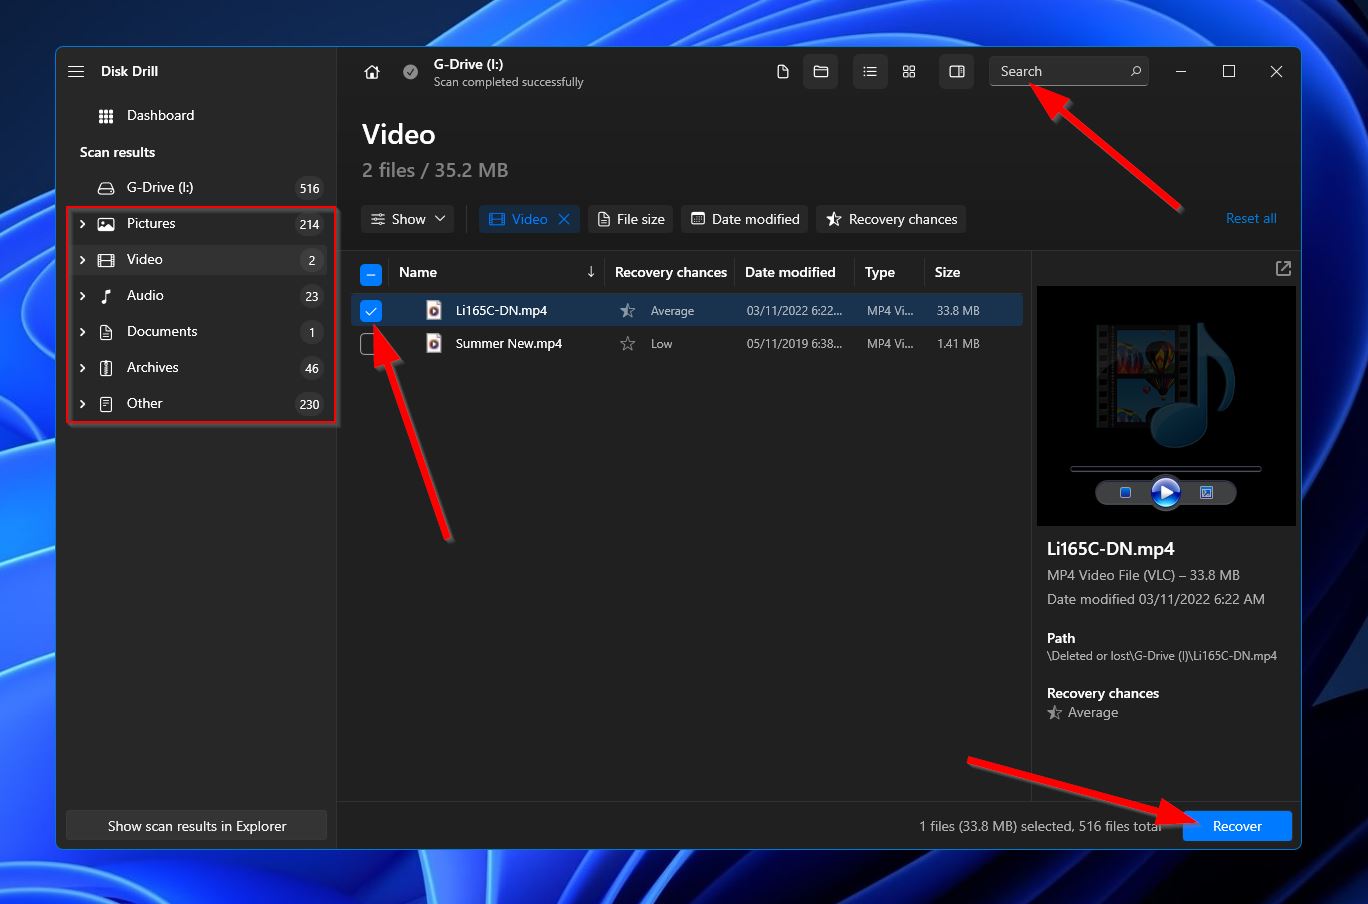This screenshot has width=1368, height=904.
Task: Click the fullscreen icon in preview player
Action: coord(1206,493)
